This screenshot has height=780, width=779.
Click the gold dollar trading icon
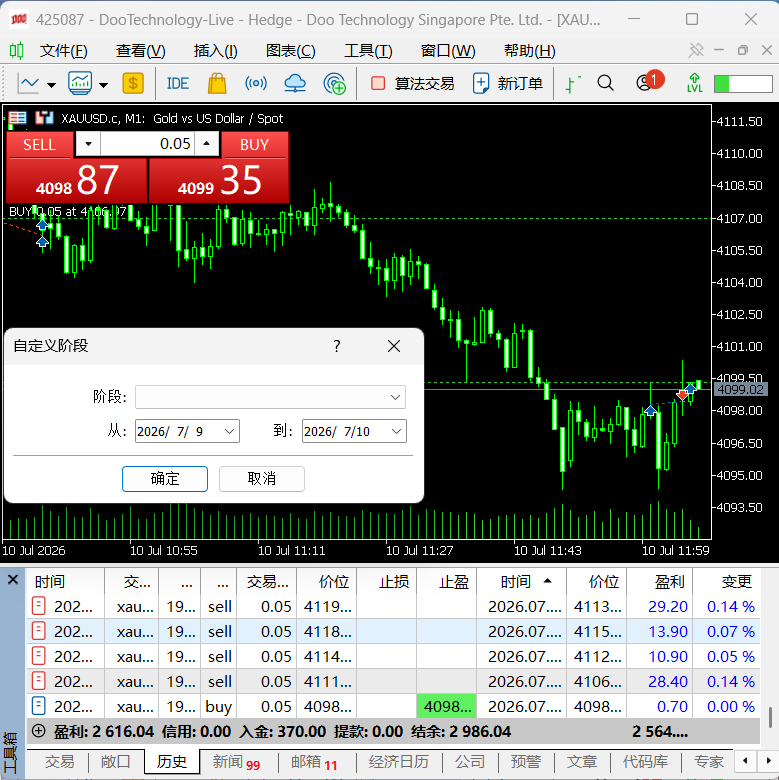click(133, 84)
